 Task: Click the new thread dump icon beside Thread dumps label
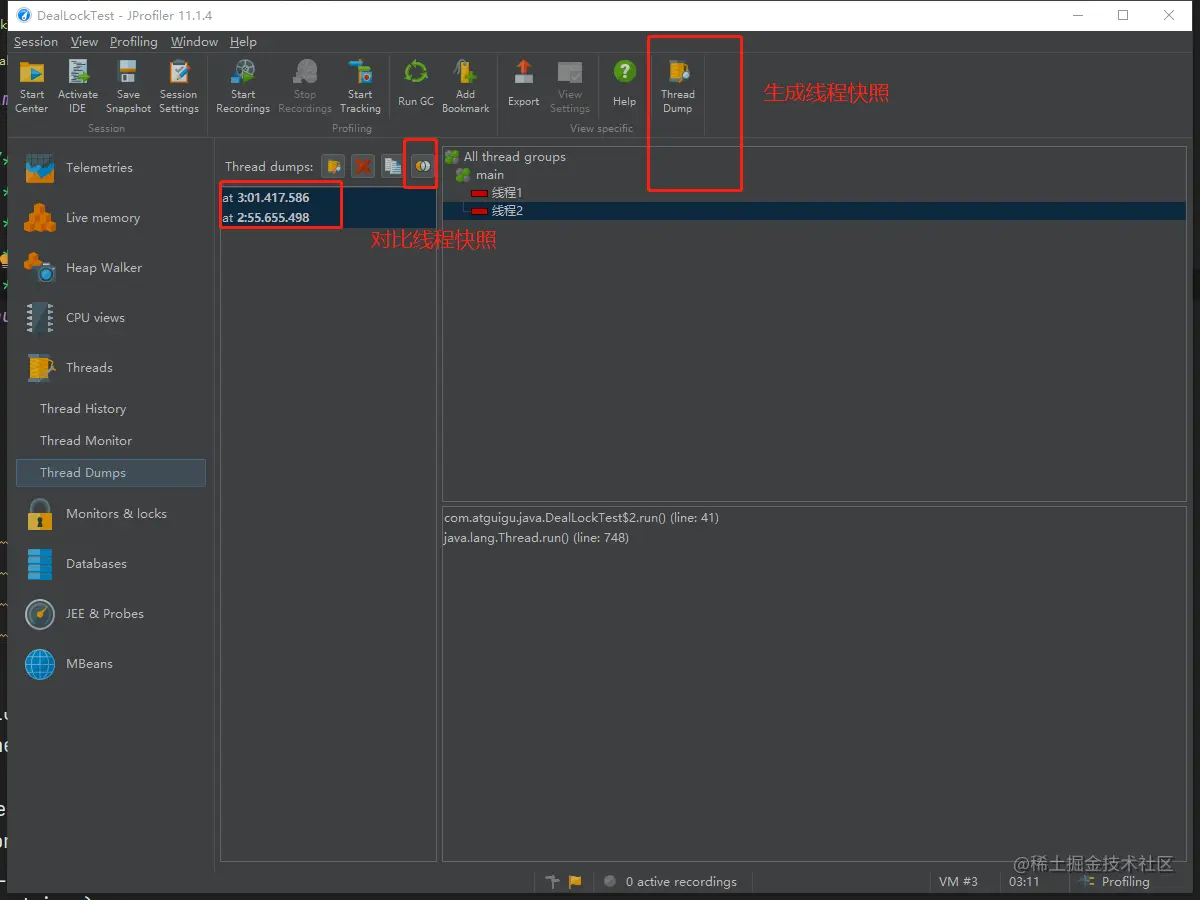point(334,166)
